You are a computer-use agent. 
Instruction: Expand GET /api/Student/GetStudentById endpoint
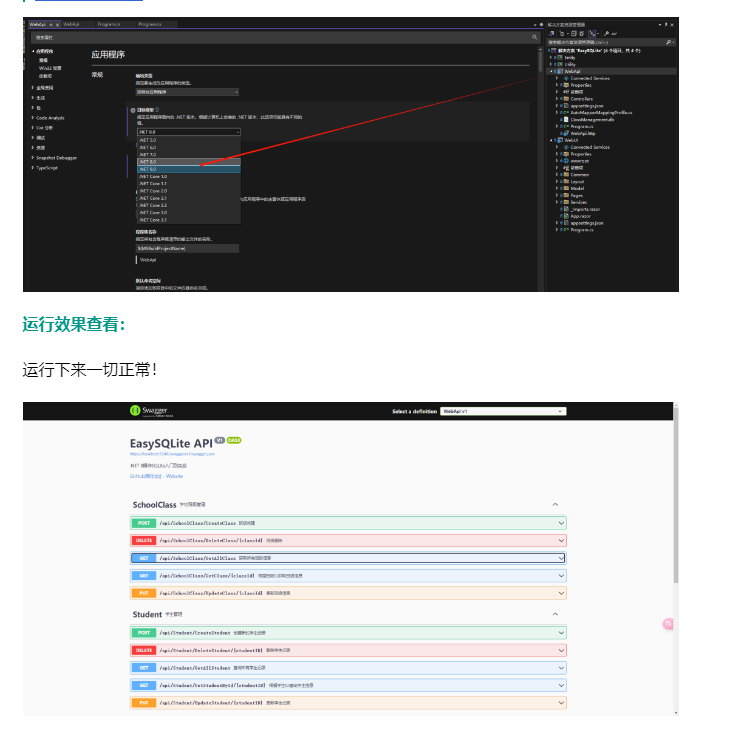[348, 685]
